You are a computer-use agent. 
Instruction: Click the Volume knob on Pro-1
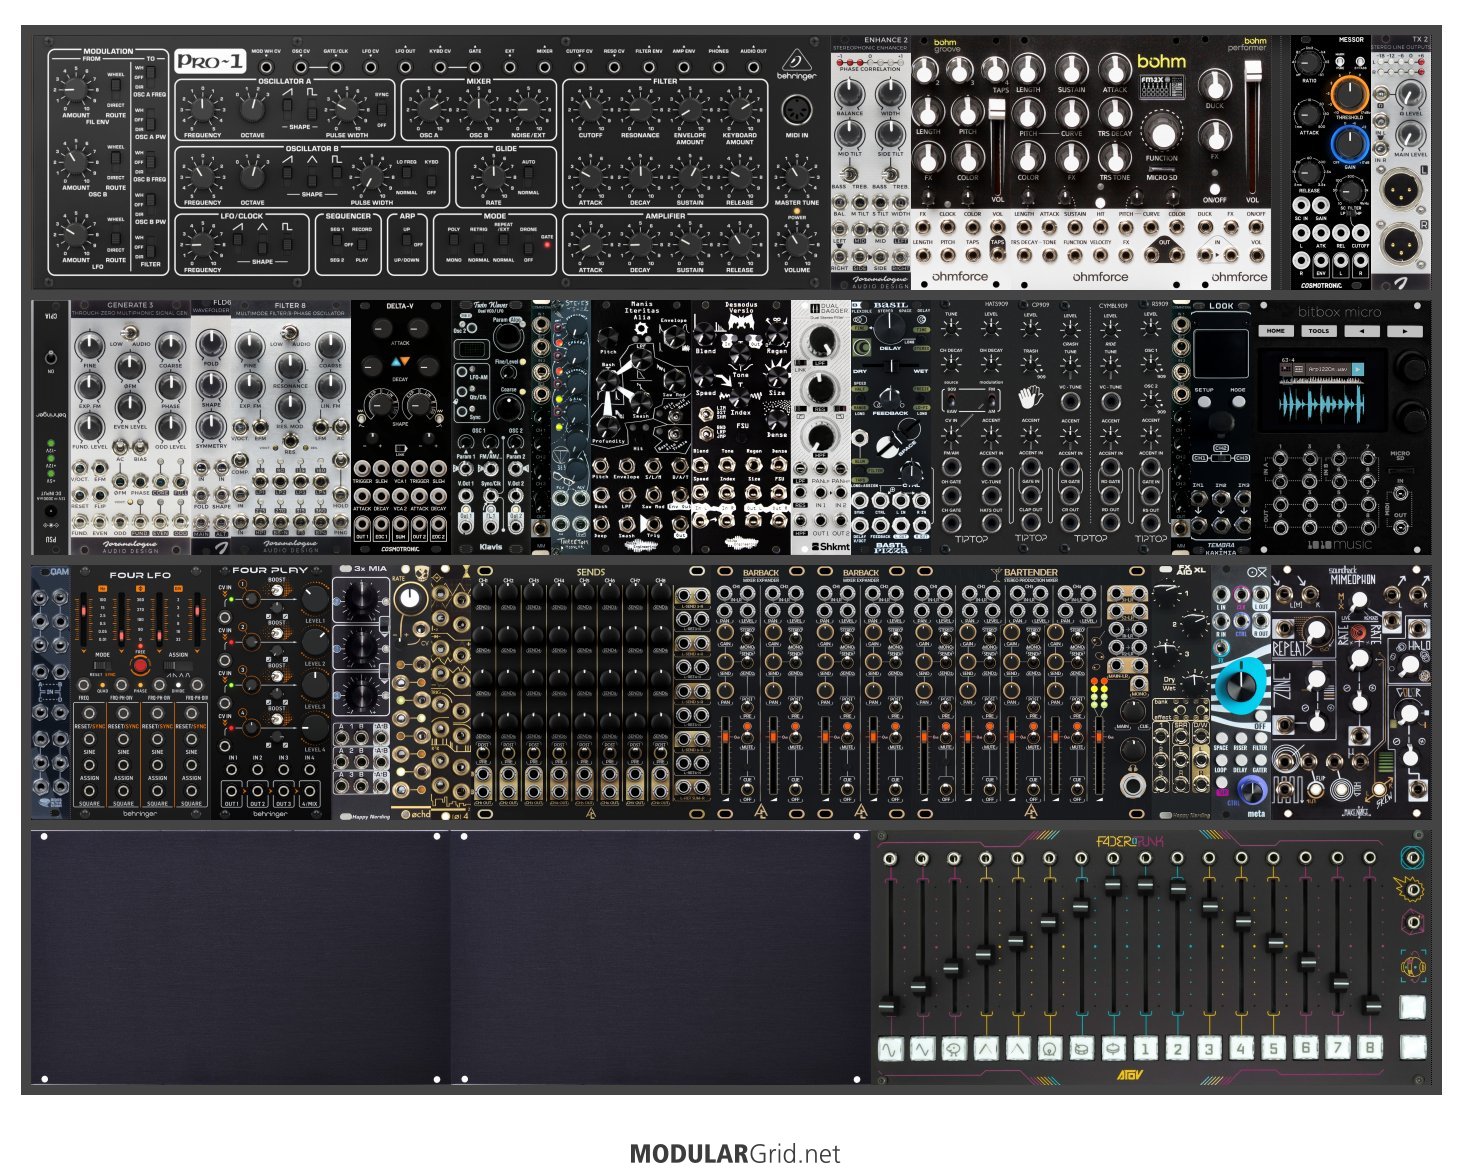797,243
